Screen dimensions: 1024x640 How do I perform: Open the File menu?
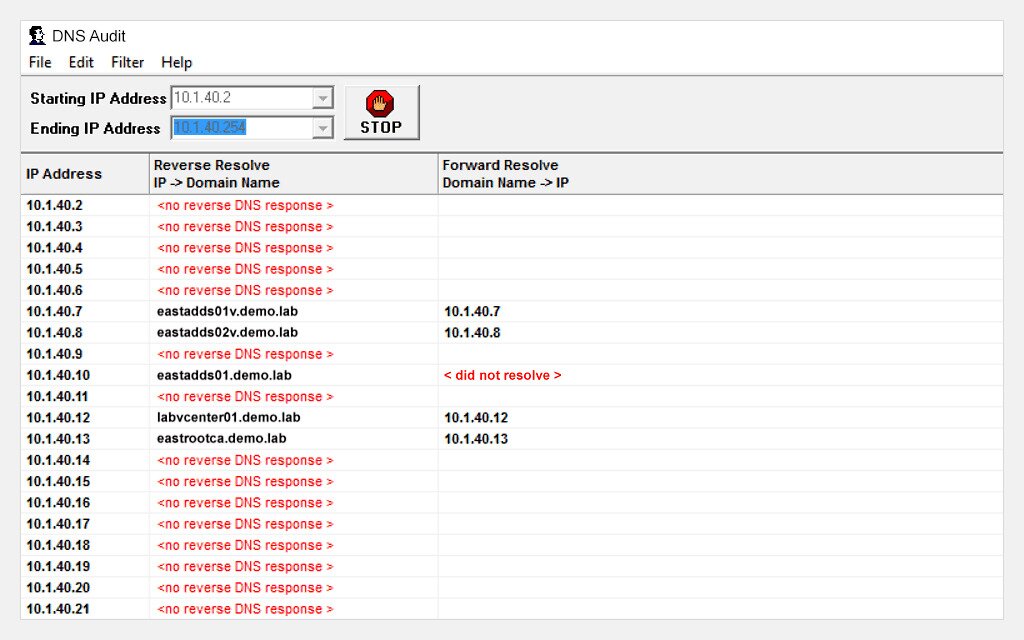(x=39, y=62)
